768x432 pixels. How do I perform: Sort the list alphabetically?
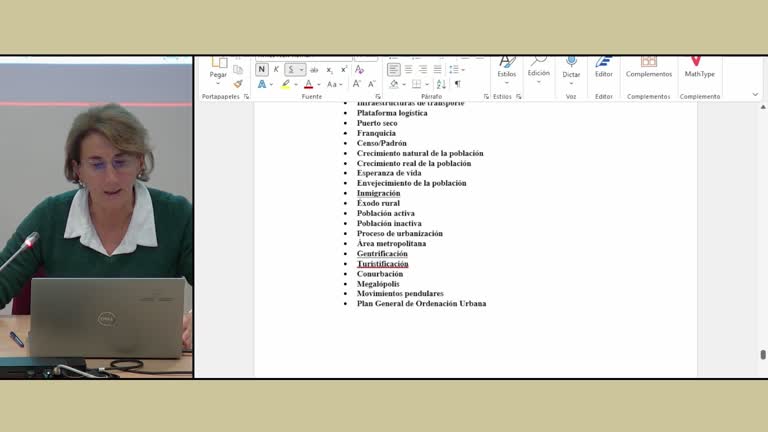pyautogui.click(x=441, y=84)
